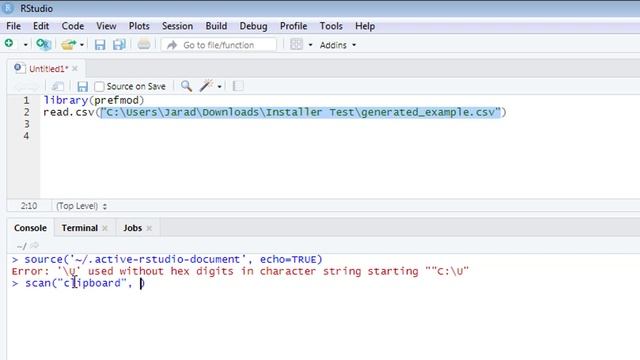The image size is (640, 360).
Task: Close the Terminal tab
Action: tap(105, 228)
